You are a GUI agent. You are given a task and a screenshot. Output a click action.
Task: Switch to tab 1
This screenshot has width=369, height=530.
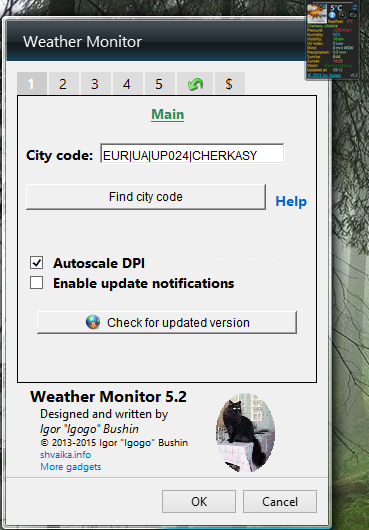pyautogui.click(x=31, y=83)
